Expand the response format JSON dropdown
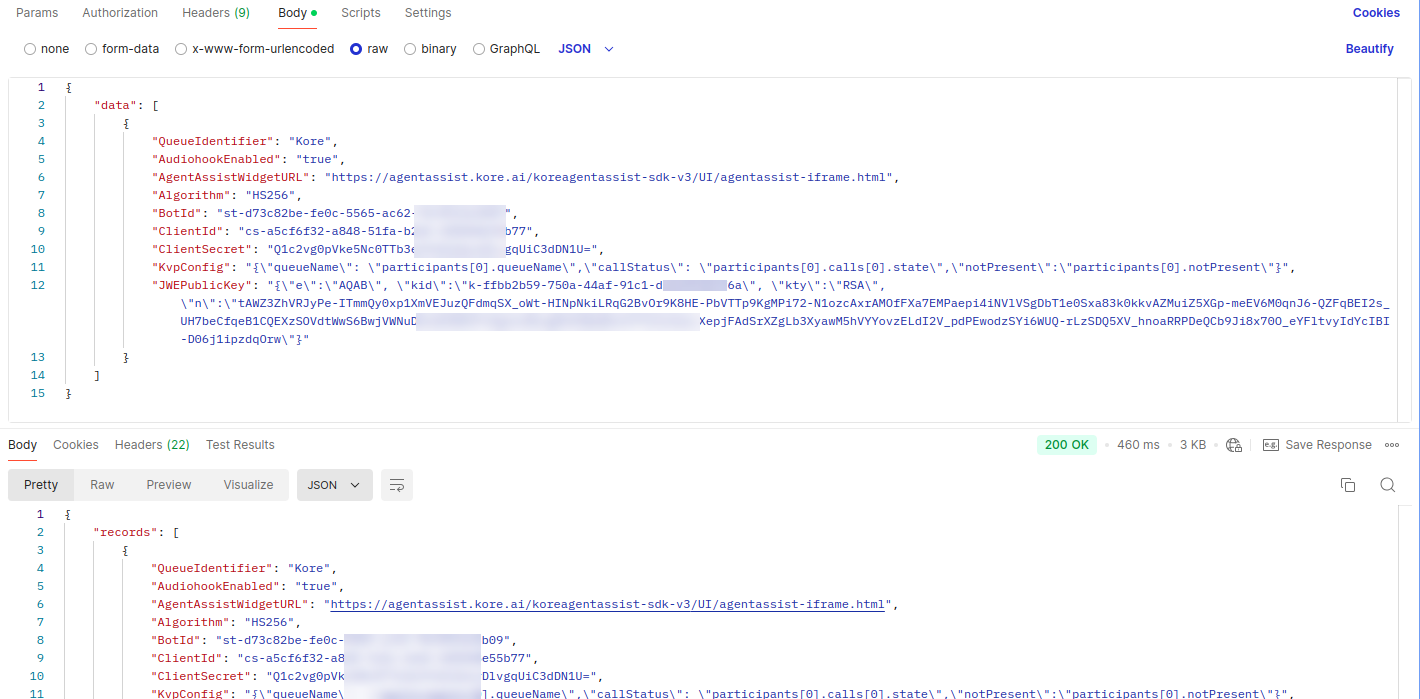Screen dimensions: 1420x699 335,485
